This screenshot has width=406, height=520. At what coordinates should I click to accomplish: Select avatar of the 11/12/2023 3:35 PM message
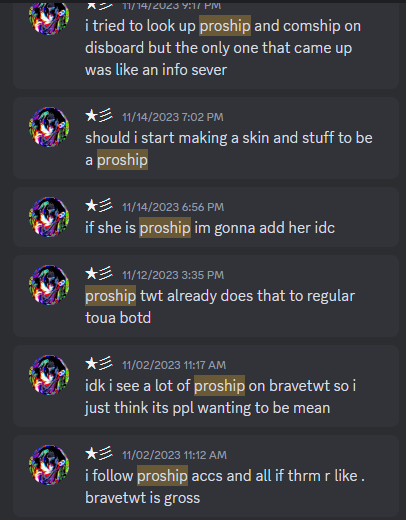(49, 285)
